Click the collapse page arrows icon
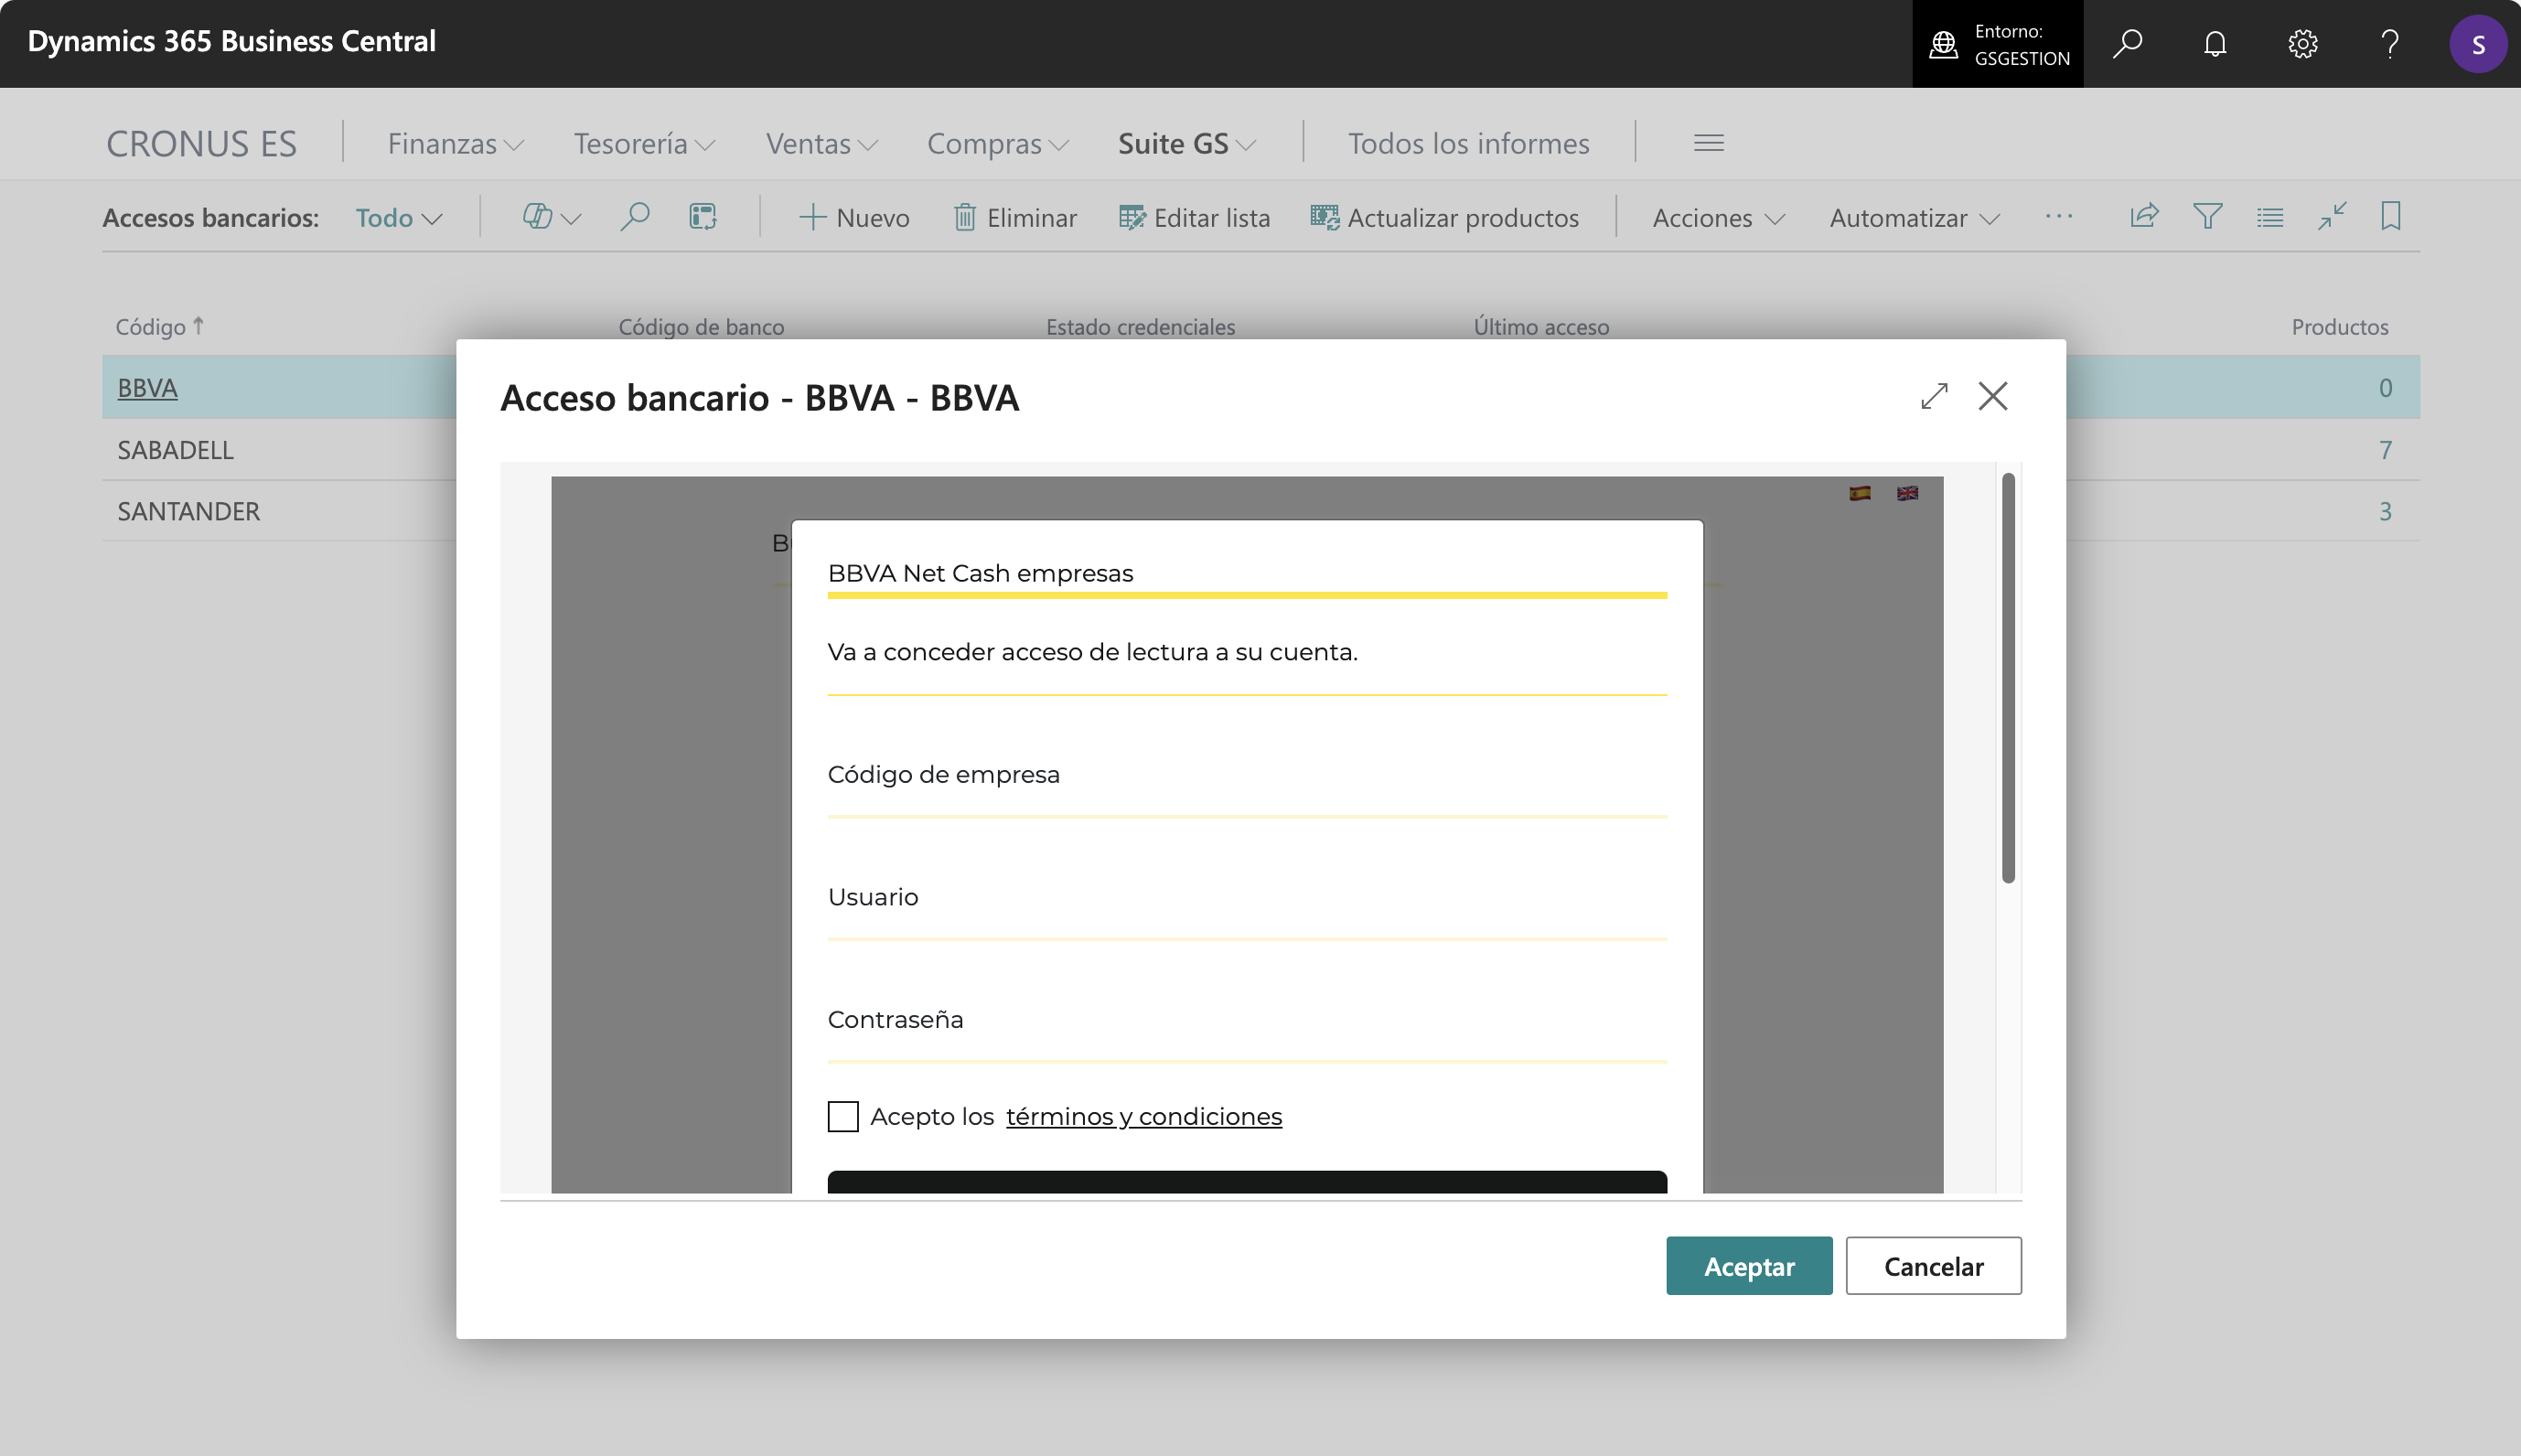Screen dimensions: 2521x1456 coord(2332,216)
